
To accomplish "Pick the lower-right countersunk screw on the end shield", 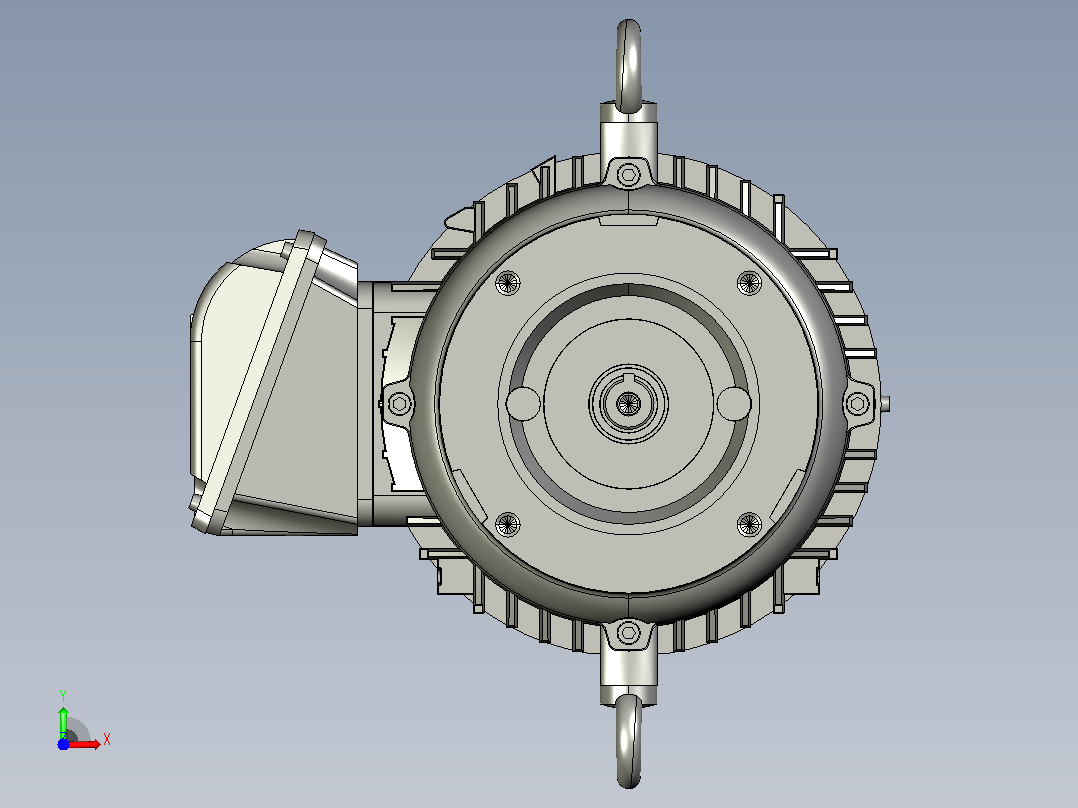I will click(749, 525).
